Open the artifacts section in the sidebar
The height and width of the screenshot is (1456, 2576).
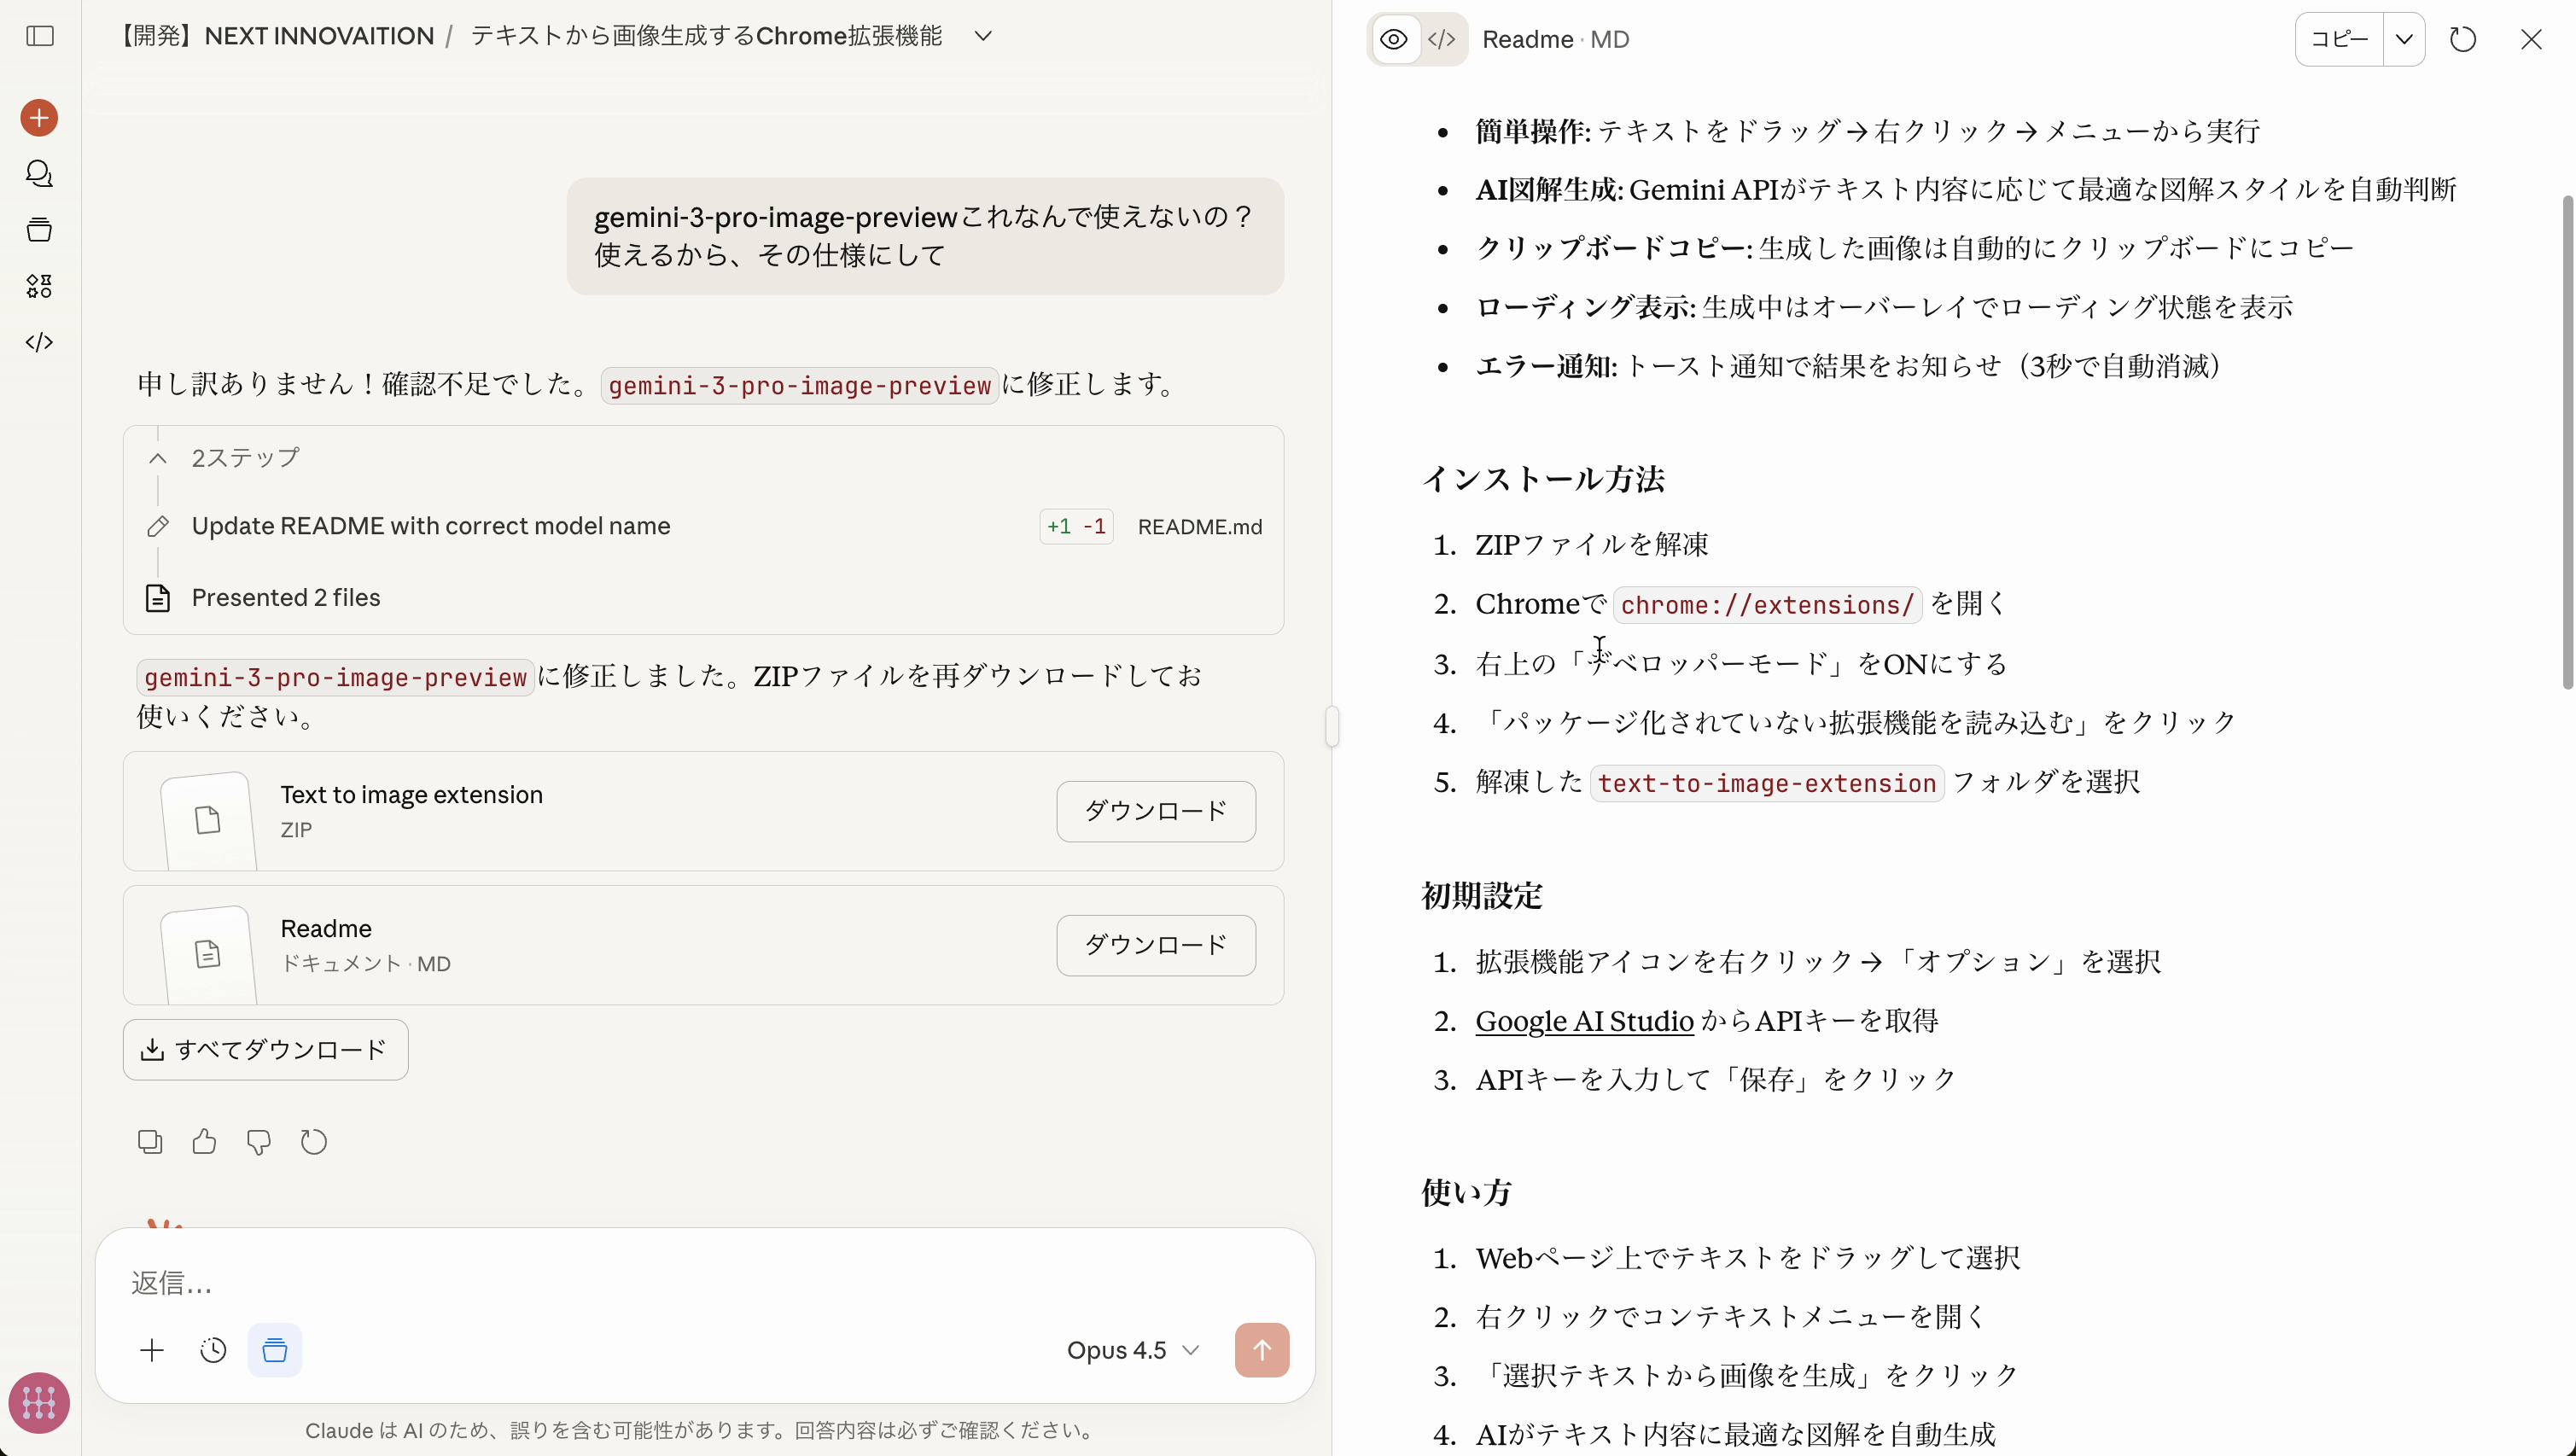39,286
